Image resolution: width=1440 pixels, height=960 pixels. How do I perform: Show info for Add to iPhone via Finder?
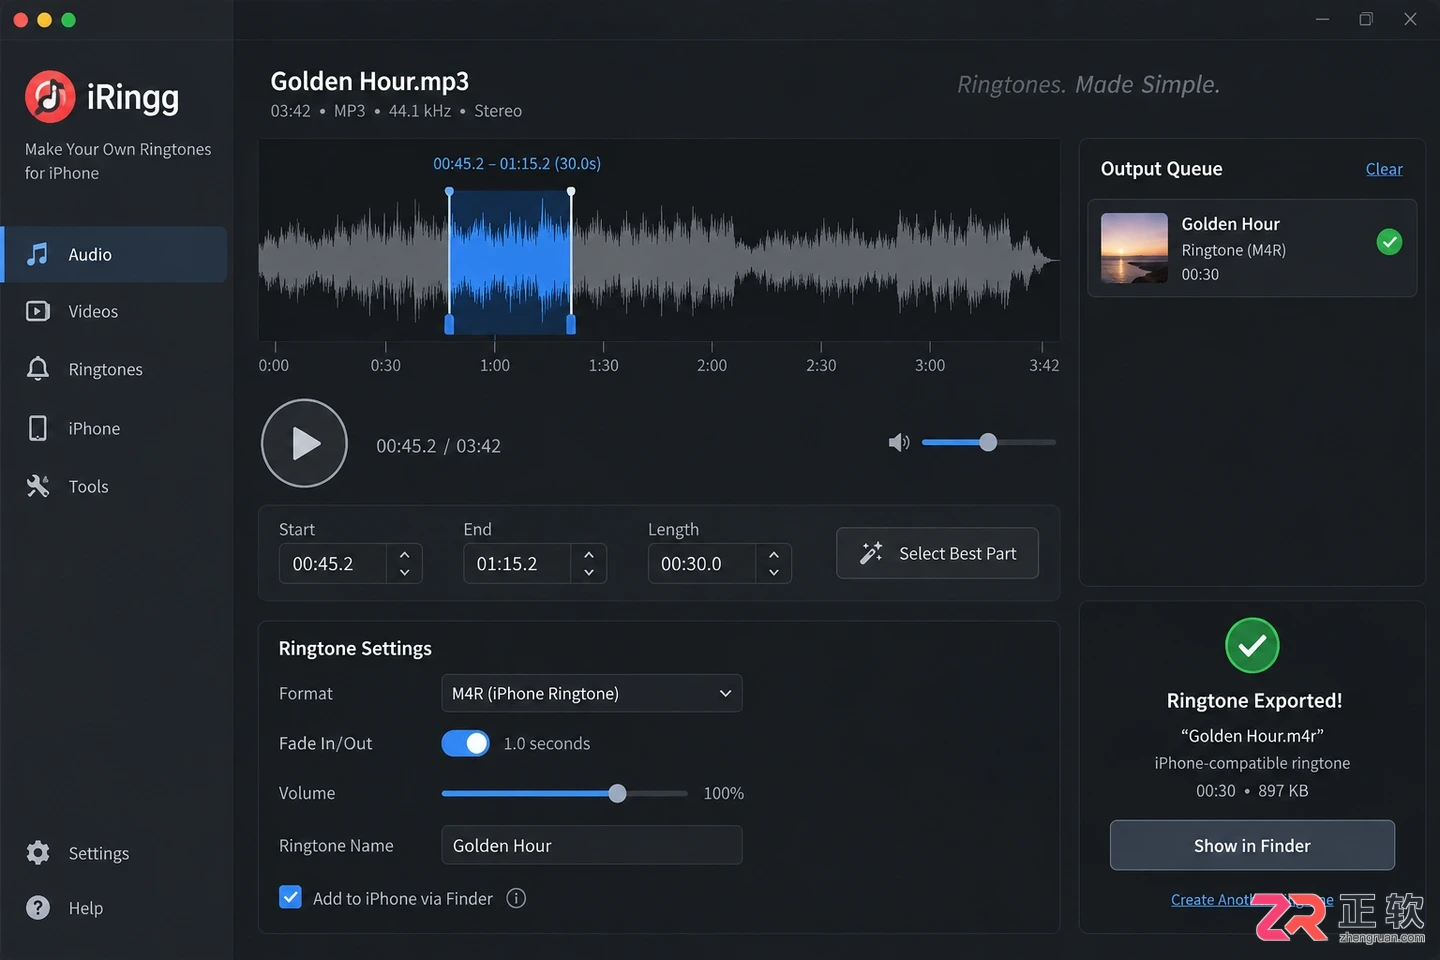coord(516,898)
